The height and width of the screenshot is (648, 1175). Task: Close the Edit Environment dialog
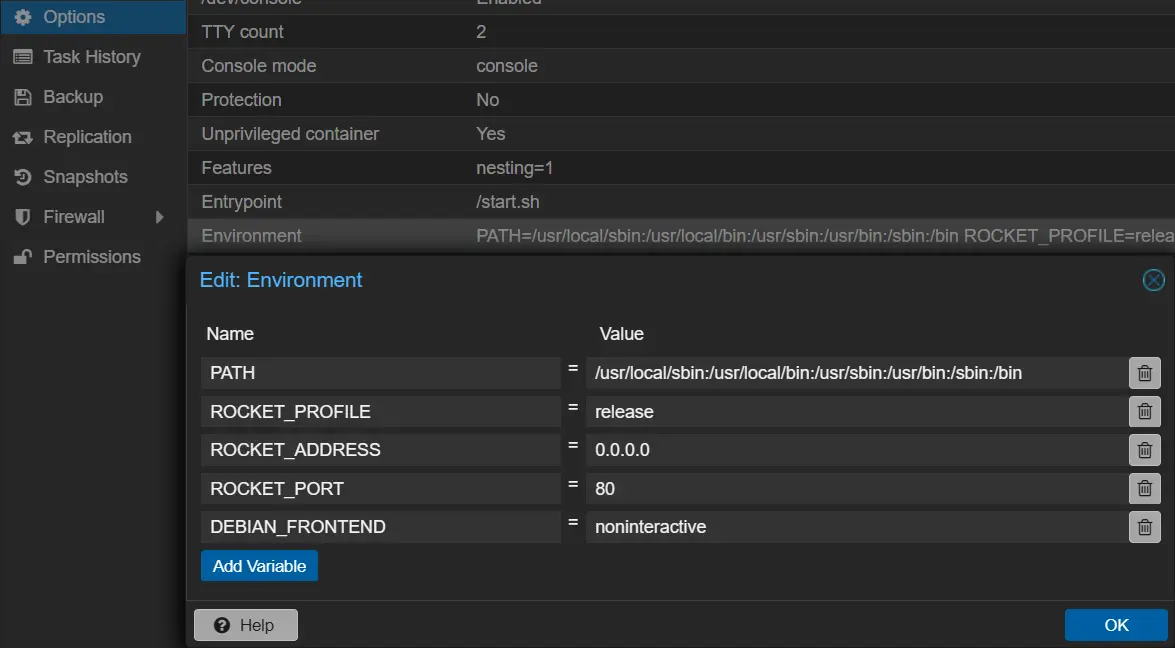point(1154,280)
